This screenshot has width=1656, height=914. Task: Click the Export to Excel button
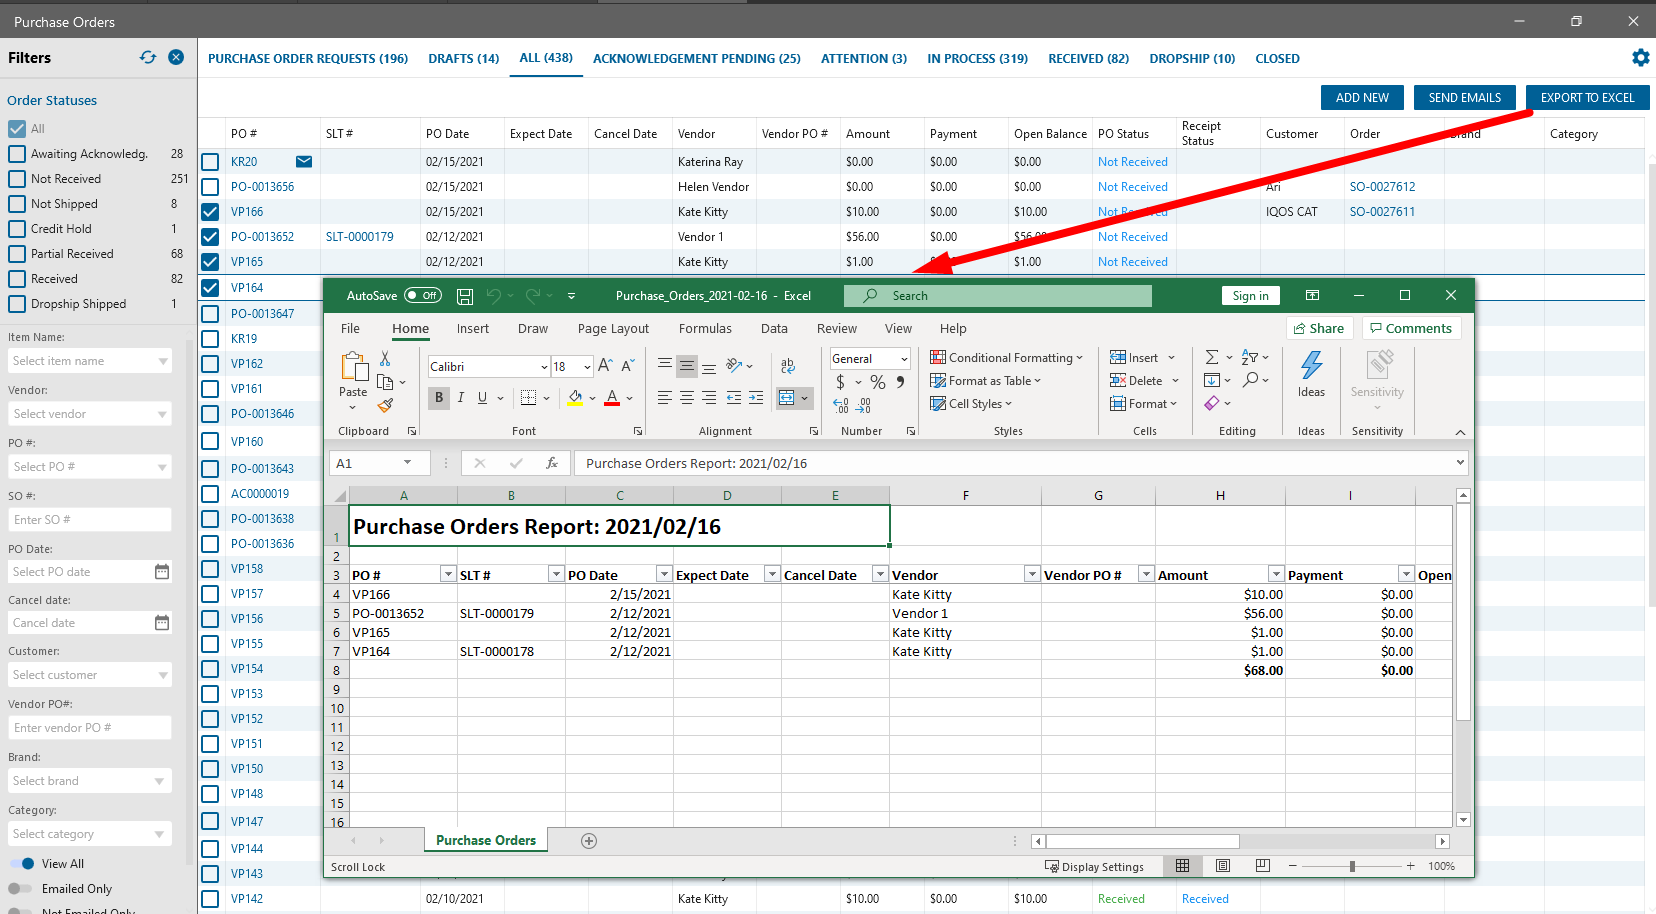pos(1587,98)
